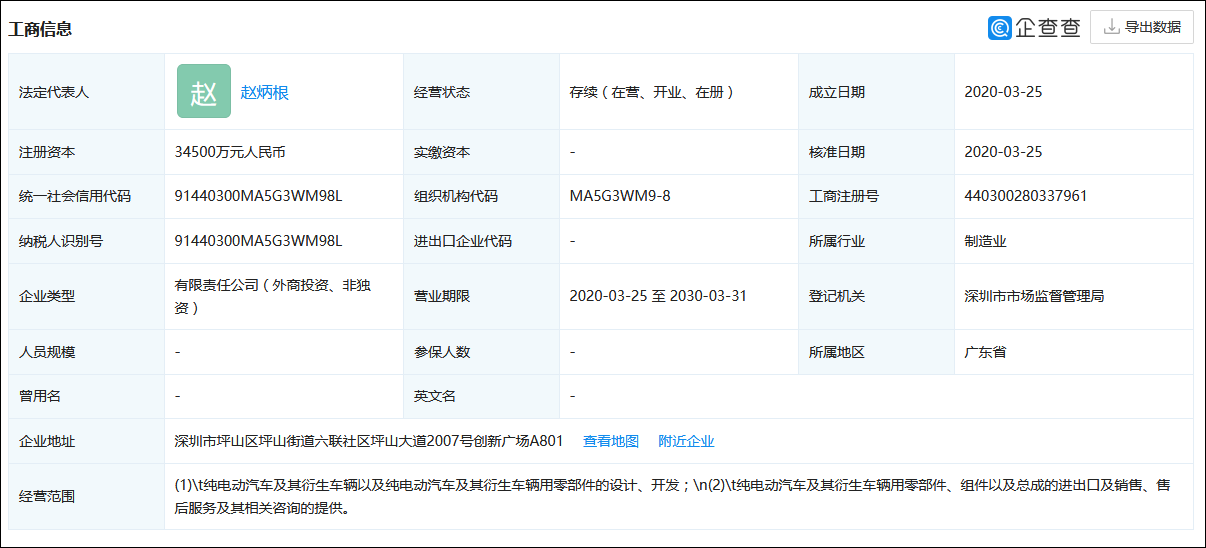Click the 参保人数 label cell
Image resolution: width=1206 pixels, height=548 pixels.
click(x=481, y=352)
